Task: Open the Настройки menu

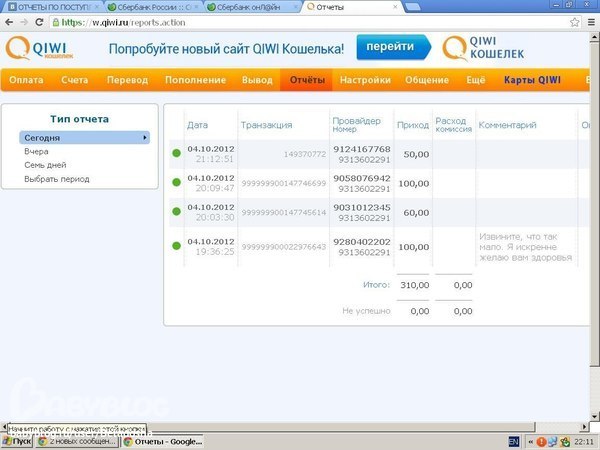Action: click(365, 80)
